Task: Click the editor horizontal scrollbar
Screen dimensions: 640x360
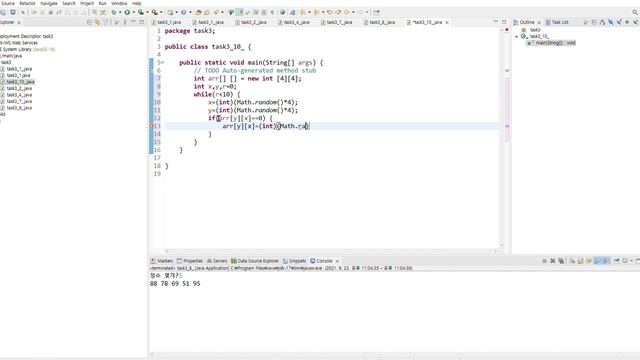Action: tap(331, 251)
